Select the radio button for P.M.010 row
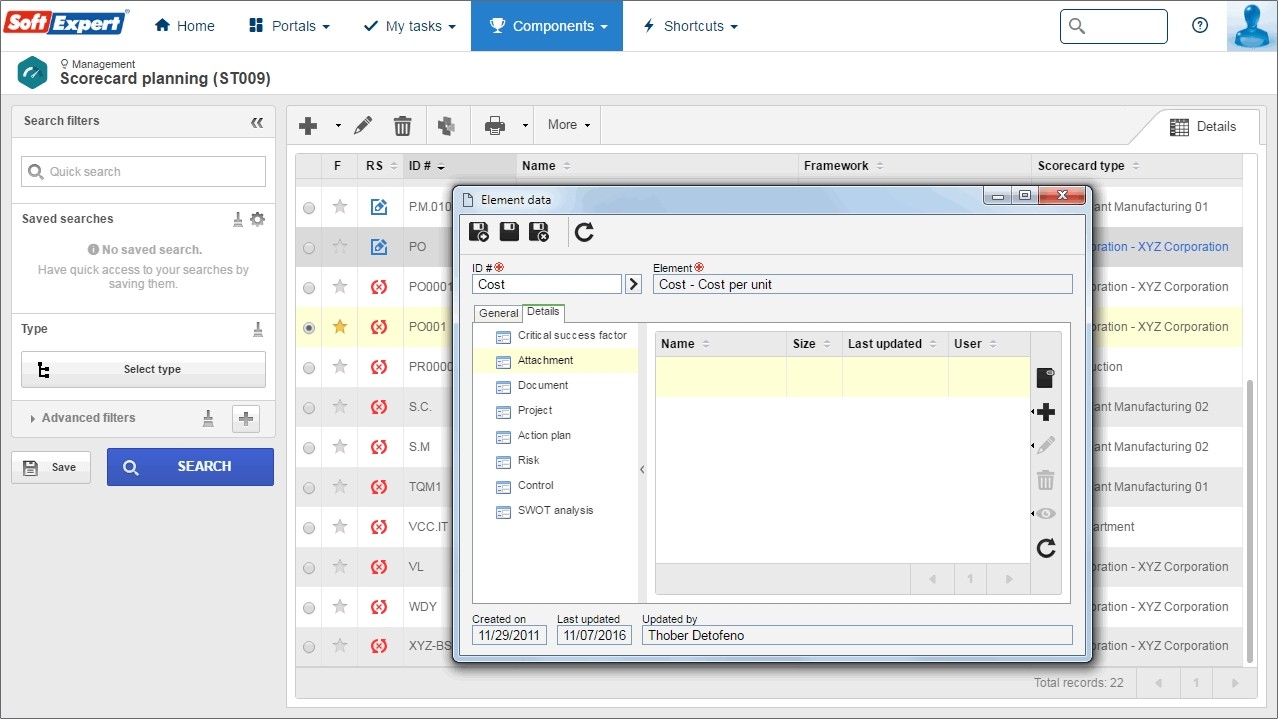 309,207
